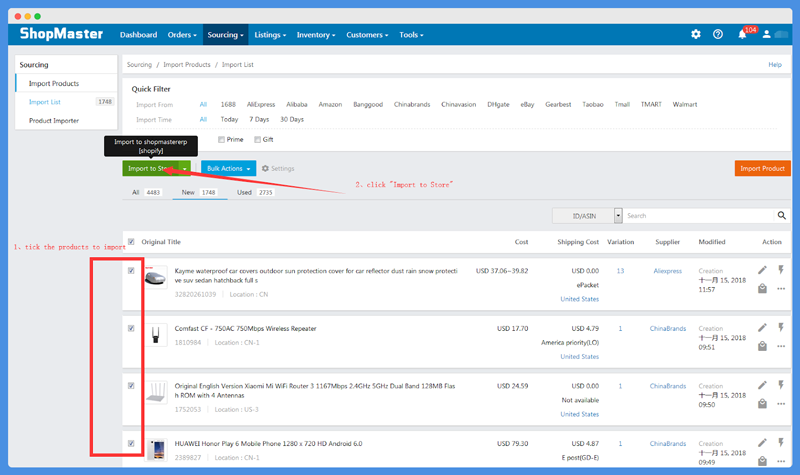Click the Xiaomi router product thumbnail
Viewport: 800px width, 475px height.
click(156, 392)
